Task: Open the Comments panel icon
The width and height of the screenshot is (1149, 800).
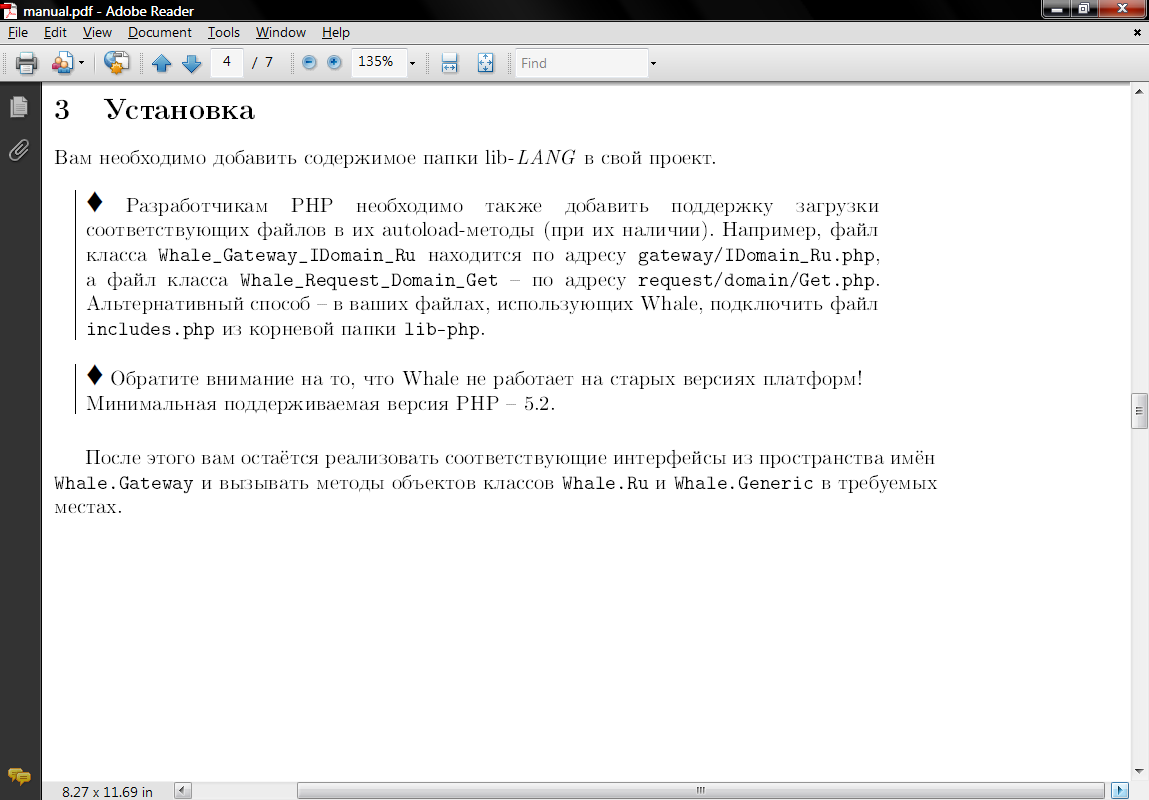Action: 18,776
